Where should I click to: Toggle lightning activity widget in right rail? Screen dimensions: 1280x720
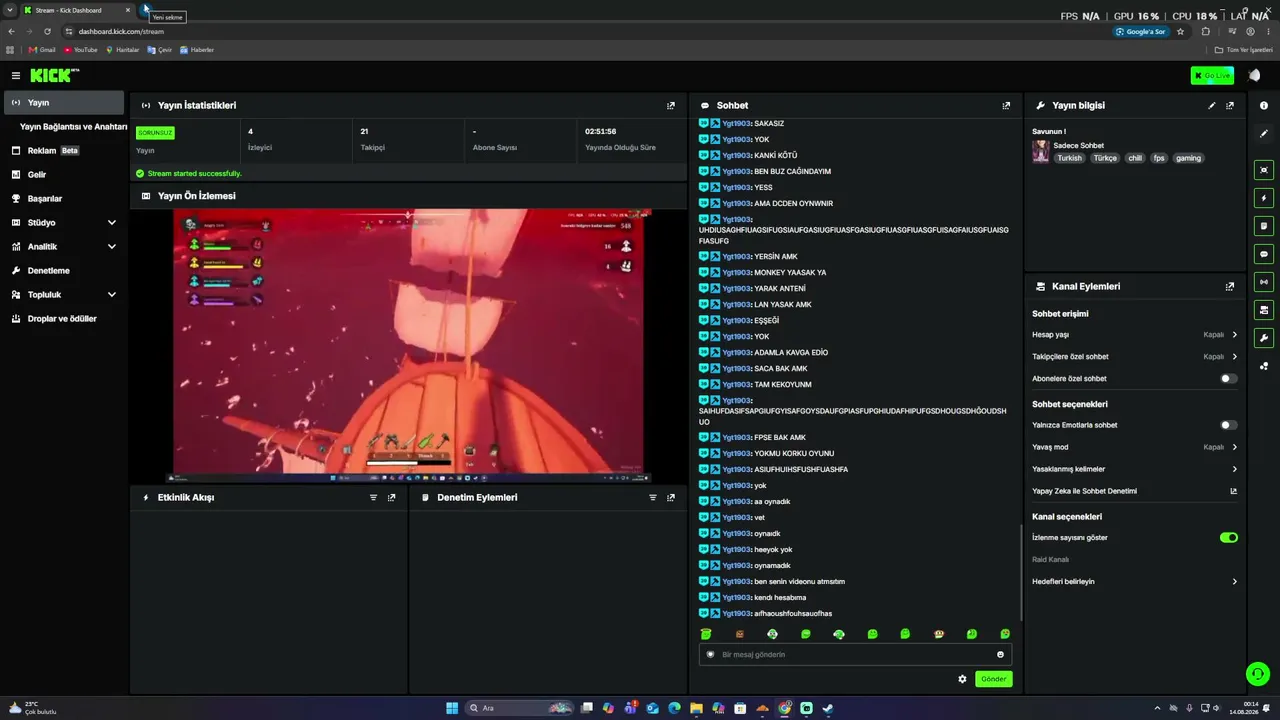tap(1264, 198)
